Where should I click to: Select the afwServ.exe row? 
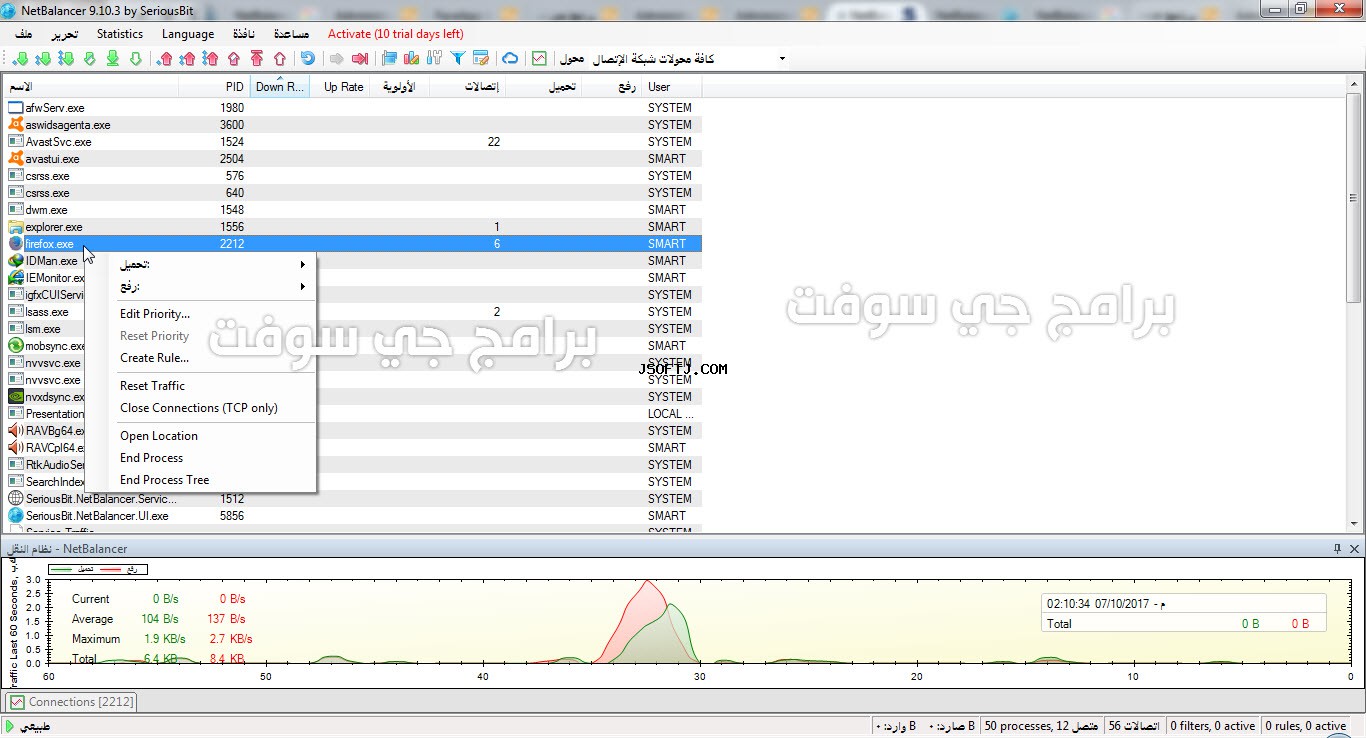coord(352,108)
